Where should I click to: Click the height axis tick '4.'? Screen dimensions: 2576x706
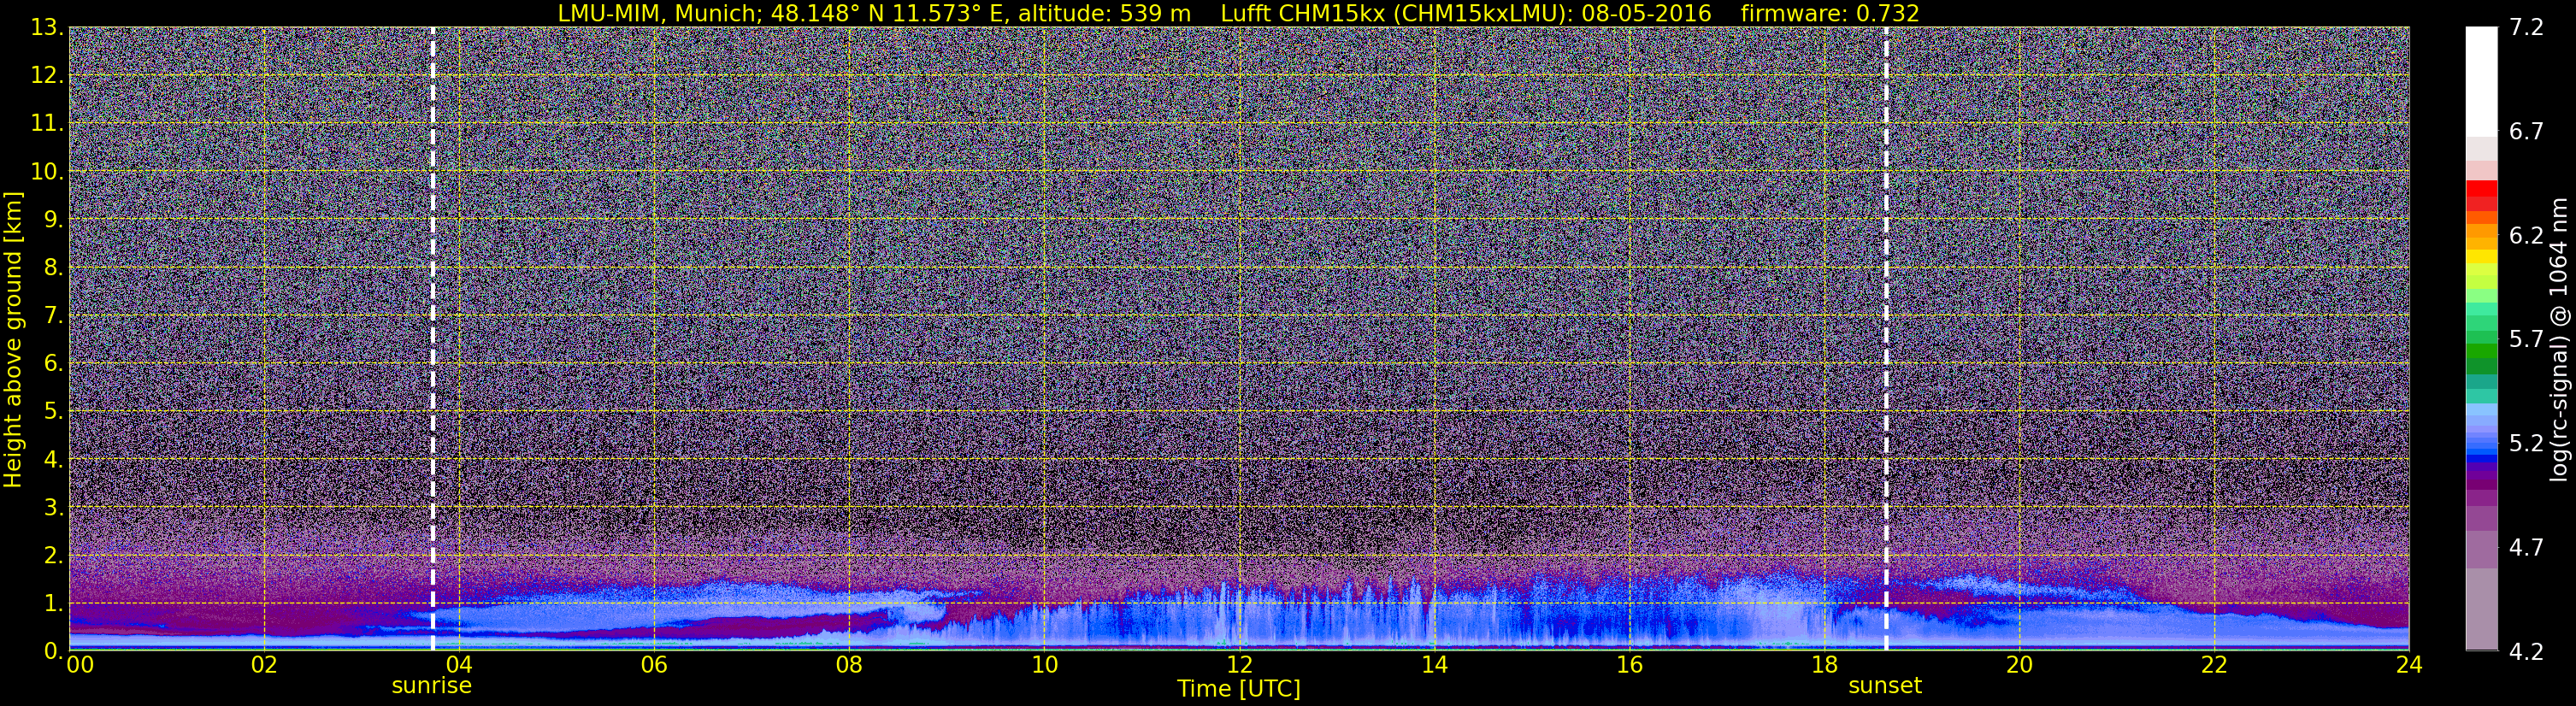[53, 460]
